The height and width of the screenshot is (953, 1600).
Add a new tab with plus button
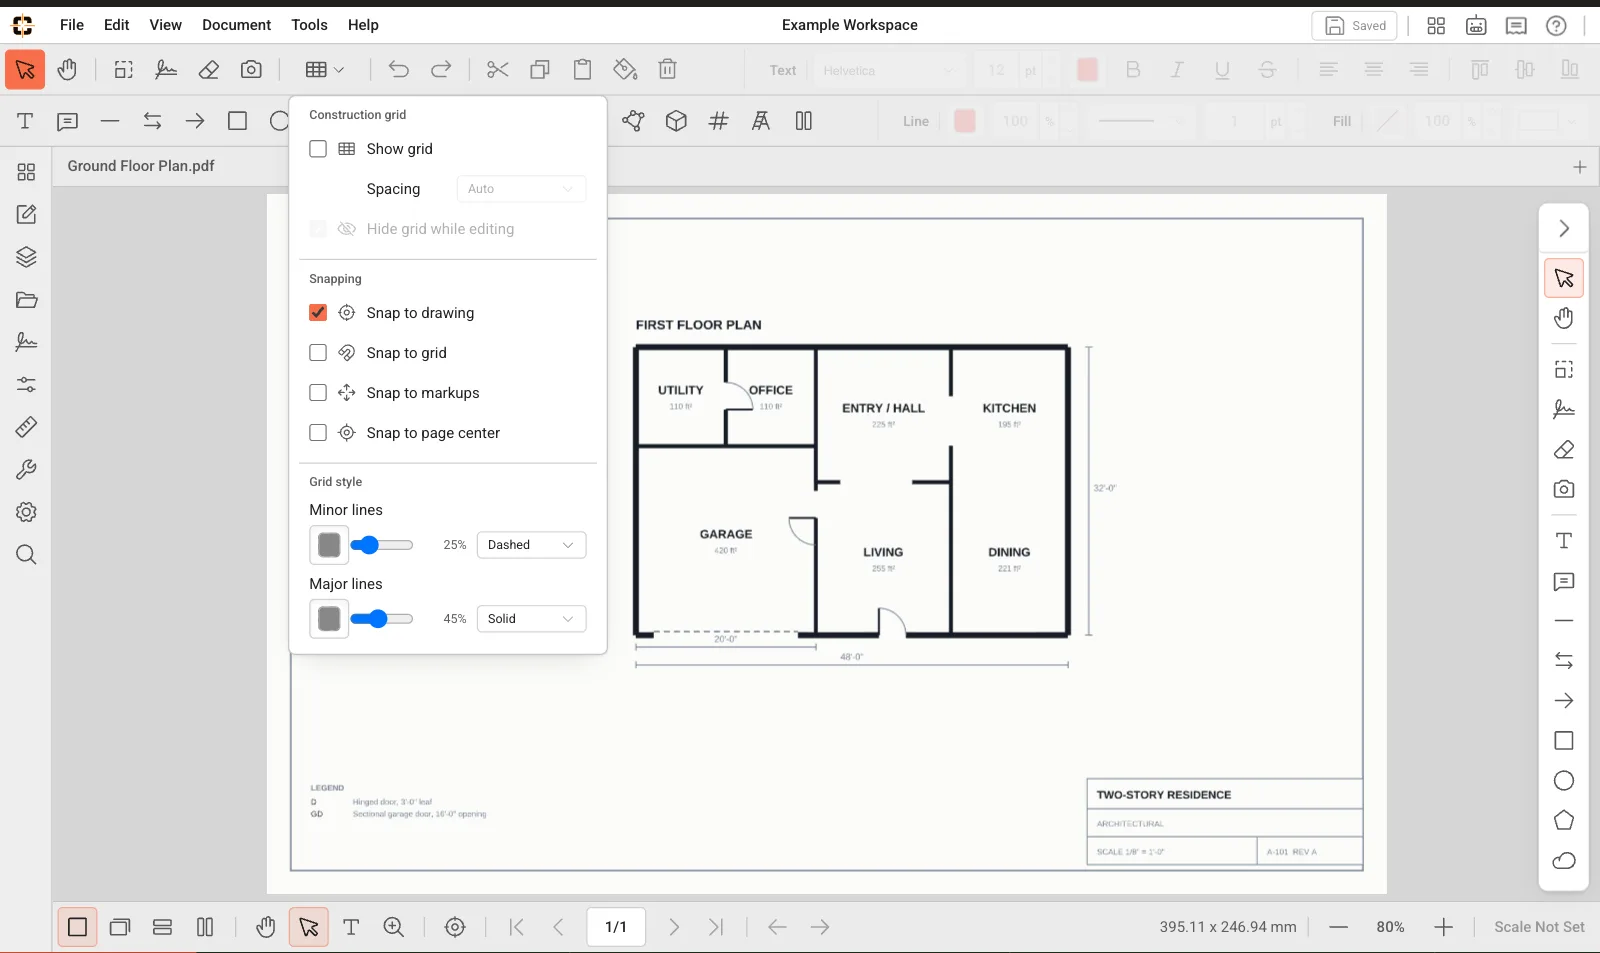pyautogui.click(x=1579, y=167)
